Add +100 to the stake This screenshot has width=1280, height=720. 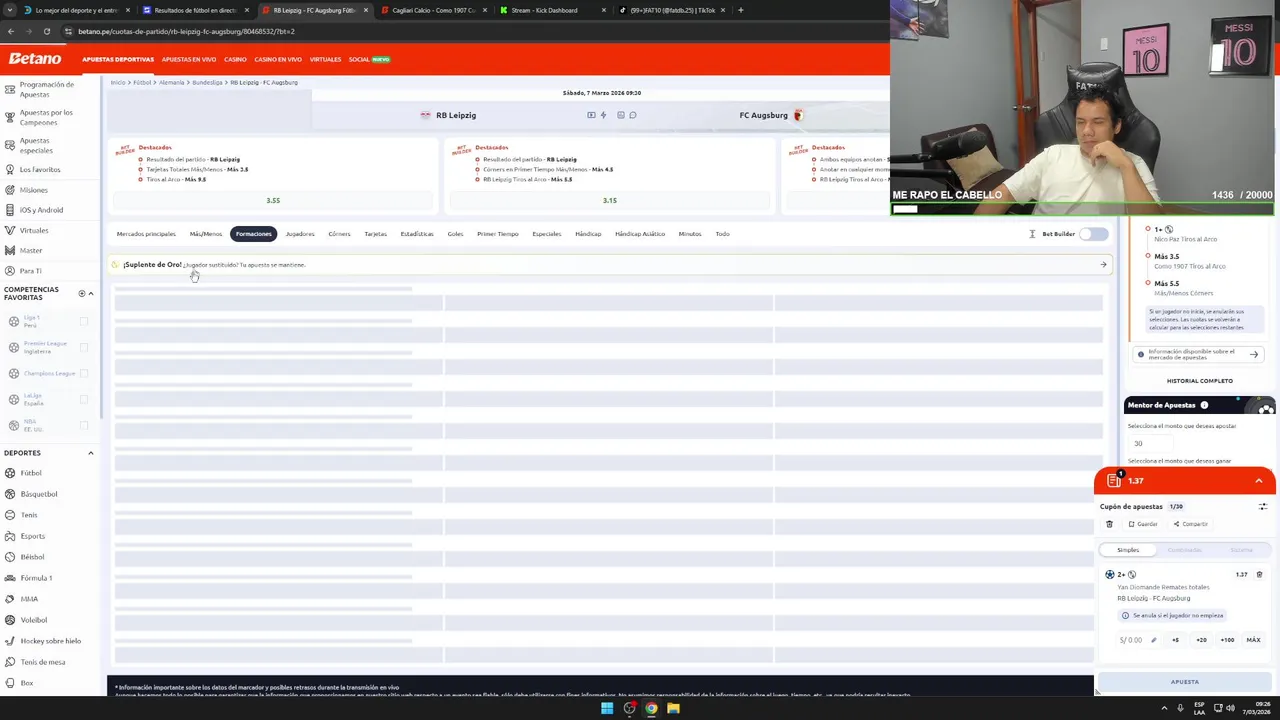pyautogui.click(x=1227, y=640)
